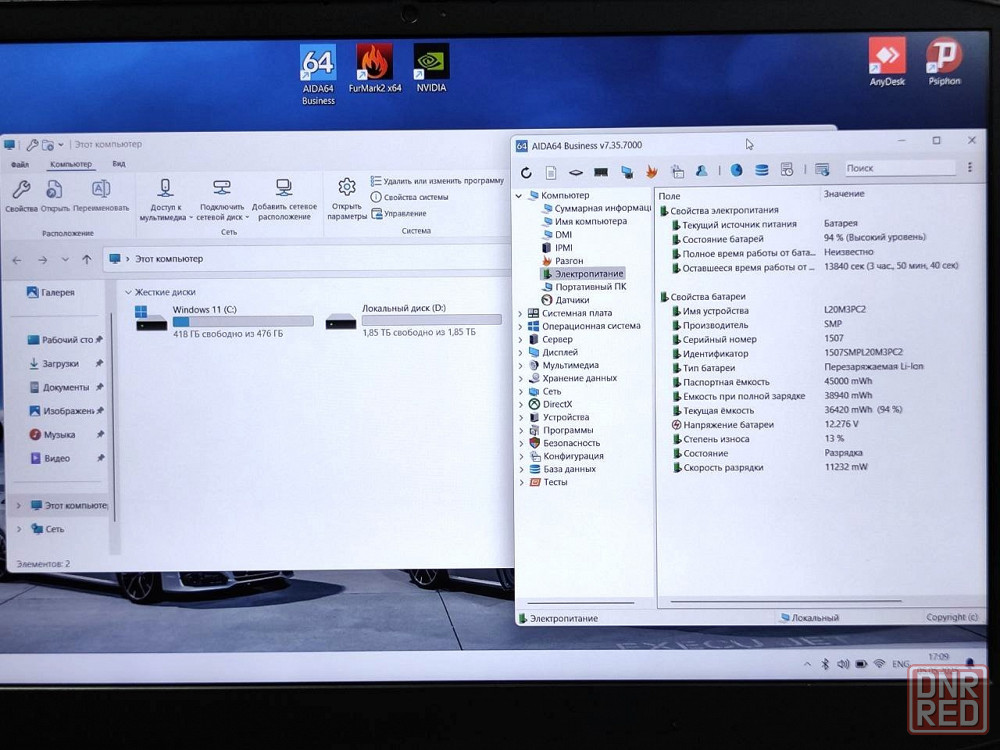This screenshot has width=1000, height=750.
Task: Select Датчики in AIDA64 tree
Action: pyautogui.click(x=565, y=300)
